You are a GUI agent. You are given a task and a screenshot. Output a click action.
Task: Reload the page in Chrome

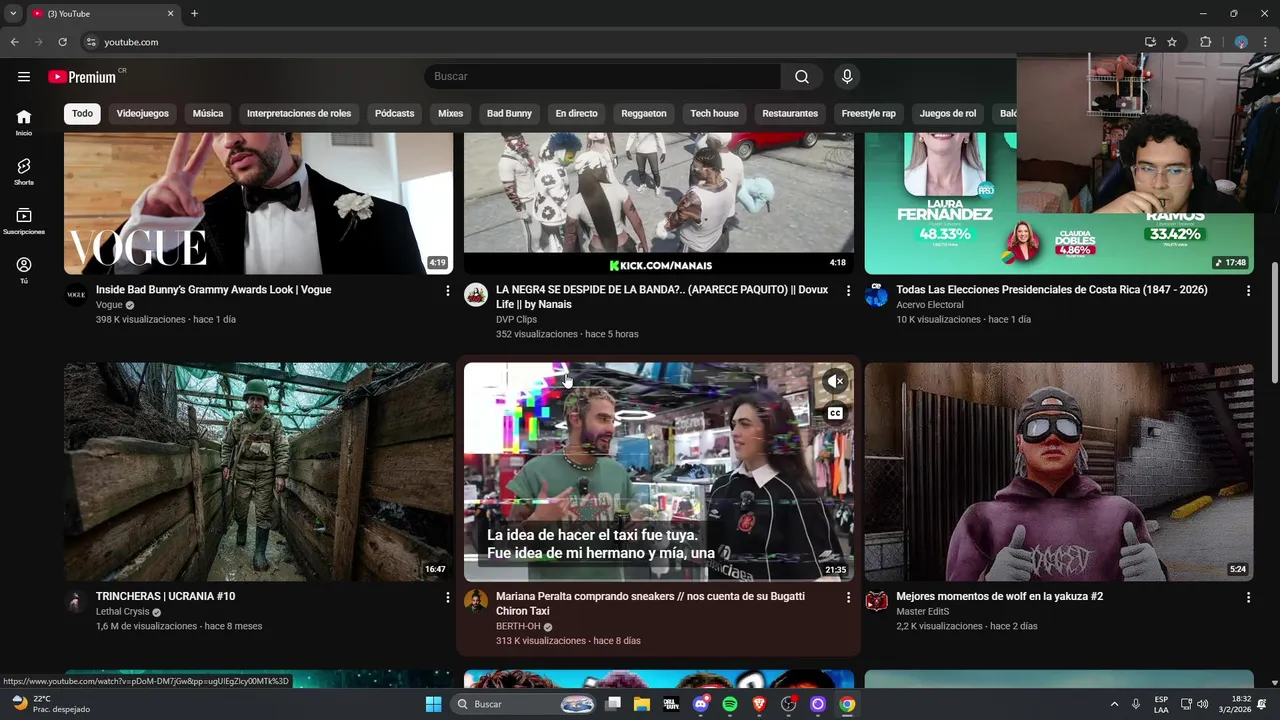(62, 42)
